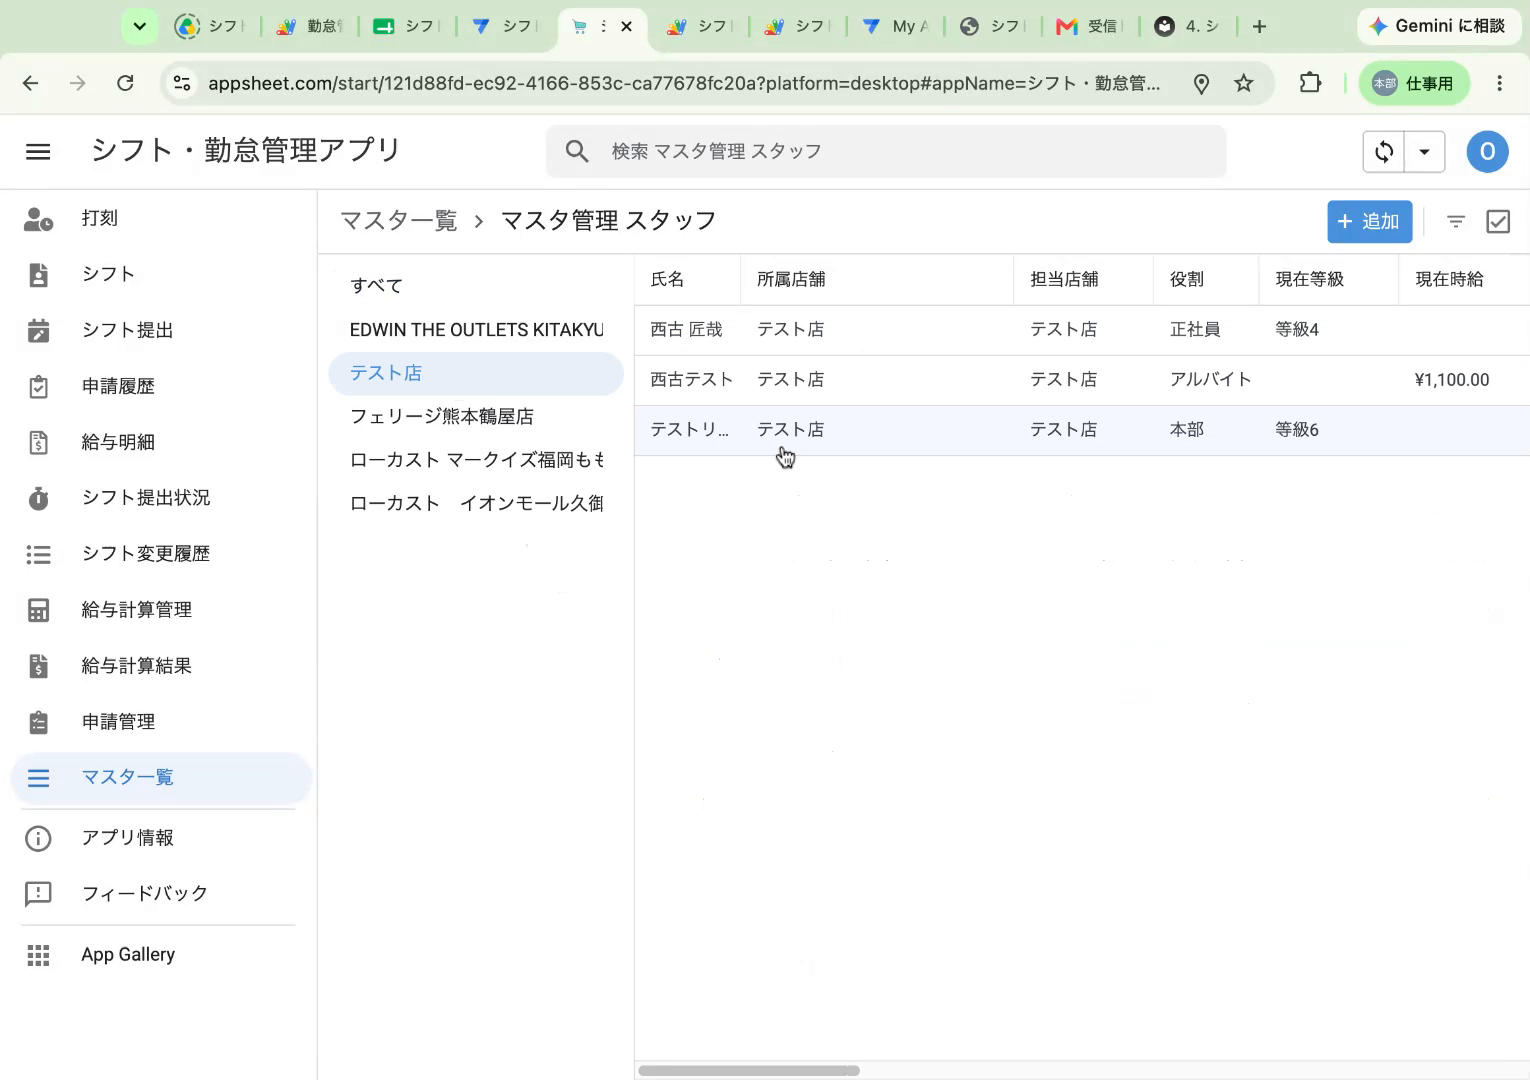Sort by 現在等級 column header
Image resolution: width=1530 pixels, height=1080 pixels.
(x=1309, y=280)
